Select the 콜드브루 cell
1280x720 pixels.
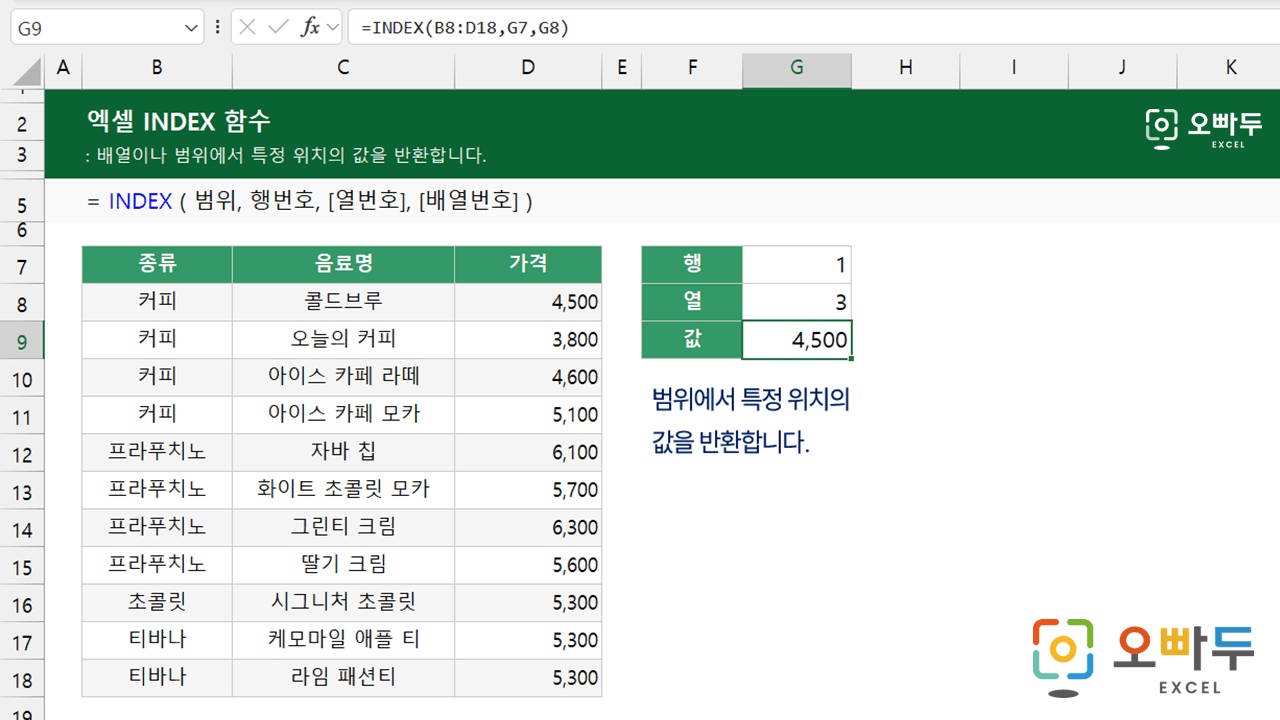click(343, 302)
